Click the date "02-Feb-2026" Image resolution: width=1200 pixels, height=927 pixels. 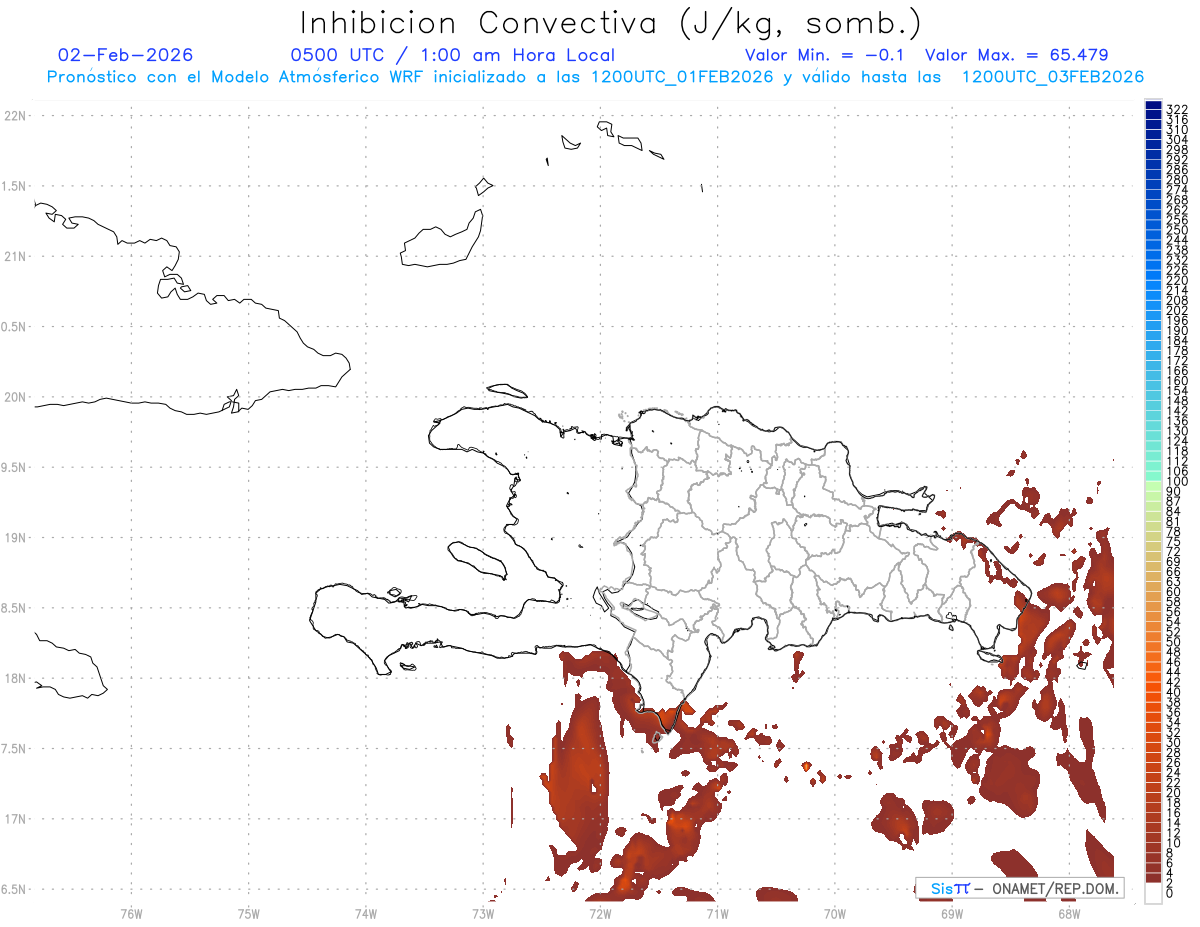click(x=126, y=55)
